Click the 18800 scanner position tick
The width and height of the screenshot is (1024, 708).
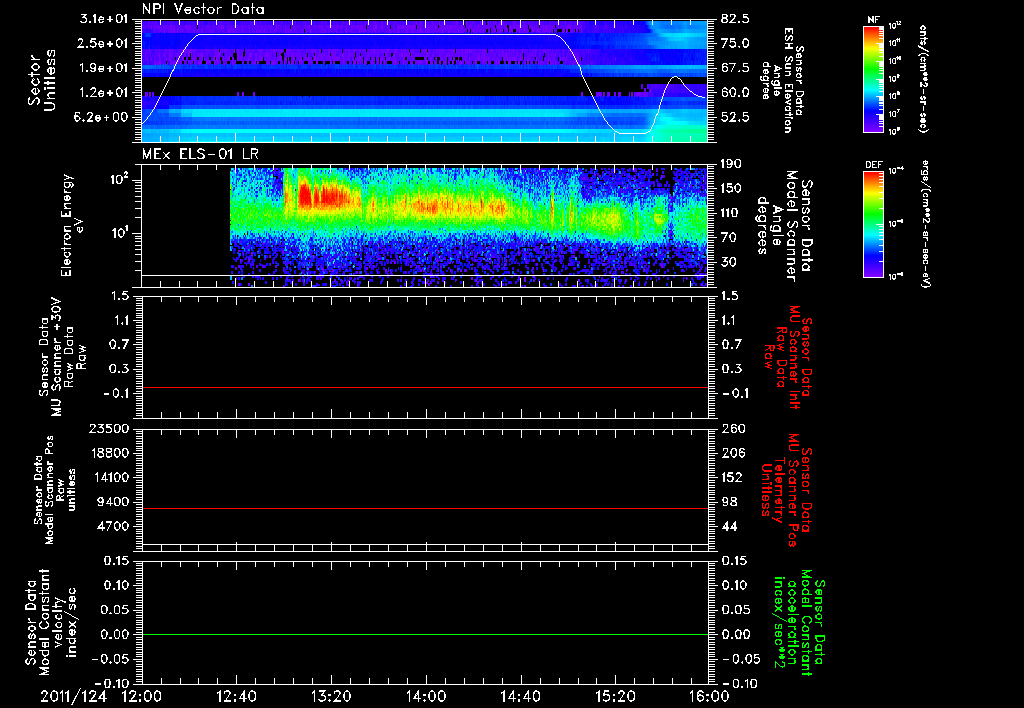point(108,453)
